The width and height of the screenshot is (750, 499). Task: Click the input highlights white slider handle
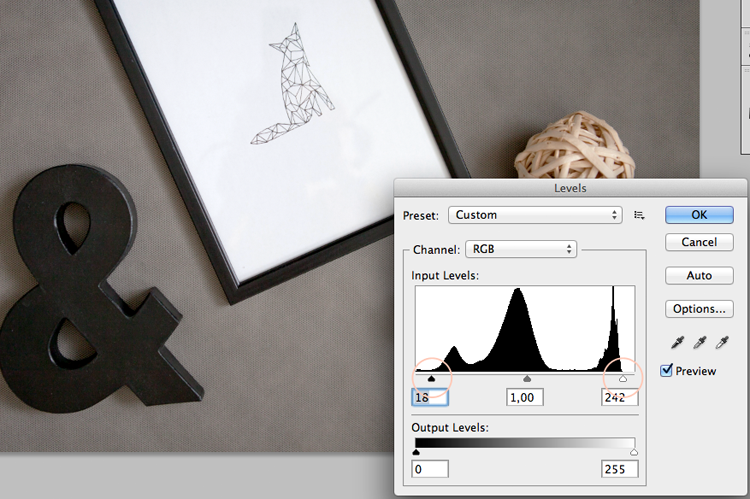pyautogui.click(x=623, y=378)
